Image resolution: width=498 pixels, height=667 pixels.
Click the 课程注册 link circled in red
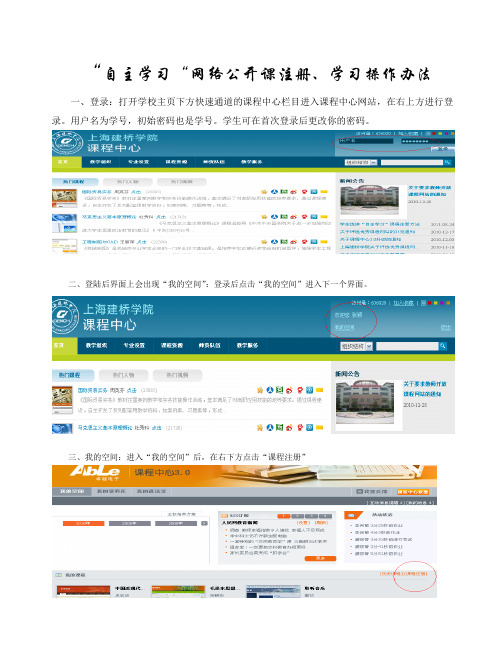point(415,573)
